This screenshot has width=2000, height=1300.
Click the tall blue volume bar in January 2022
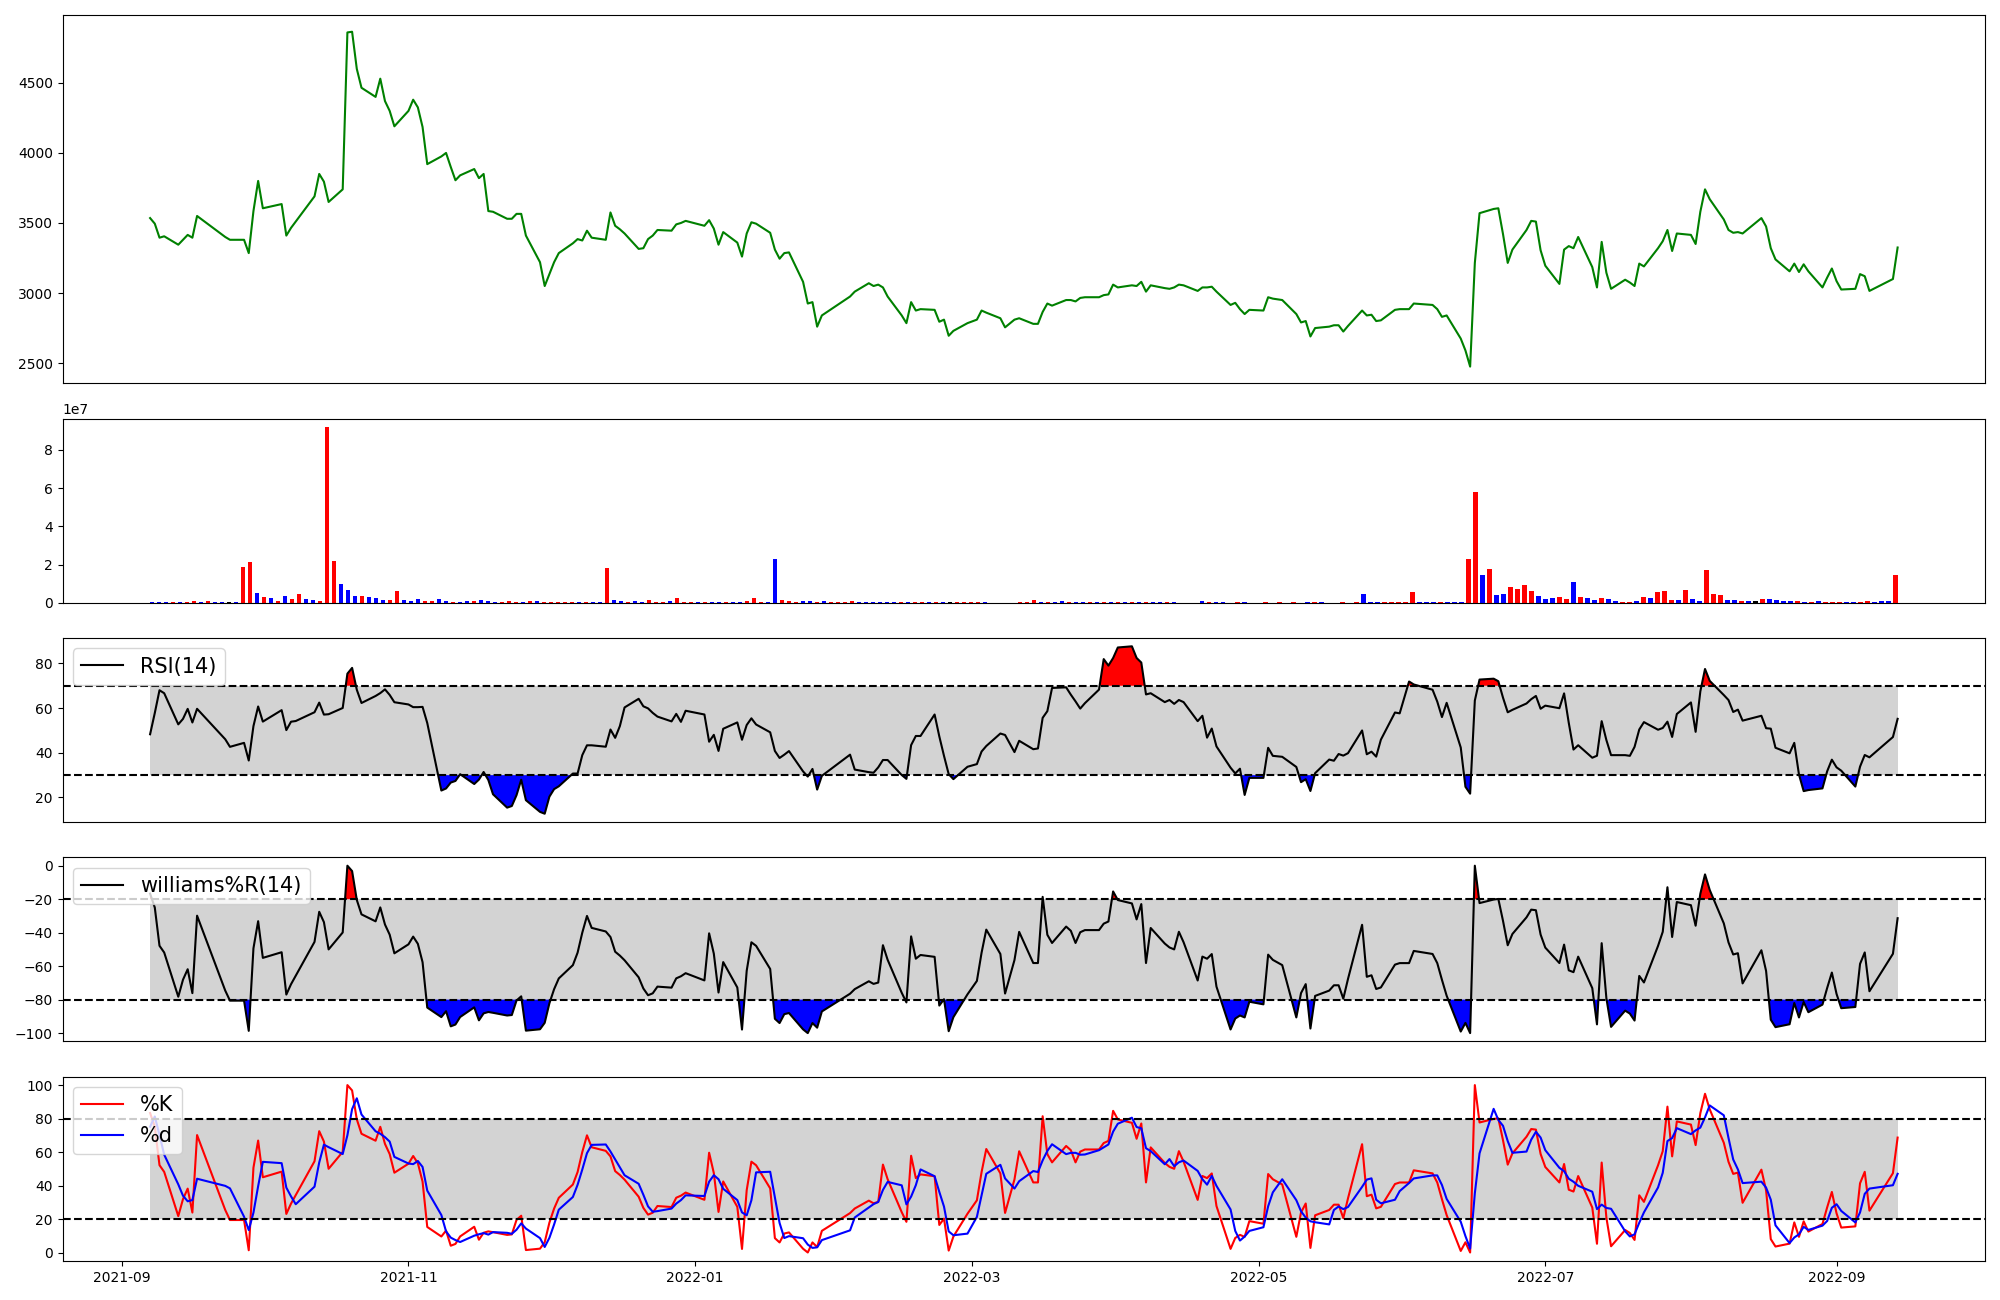(775, 581)
